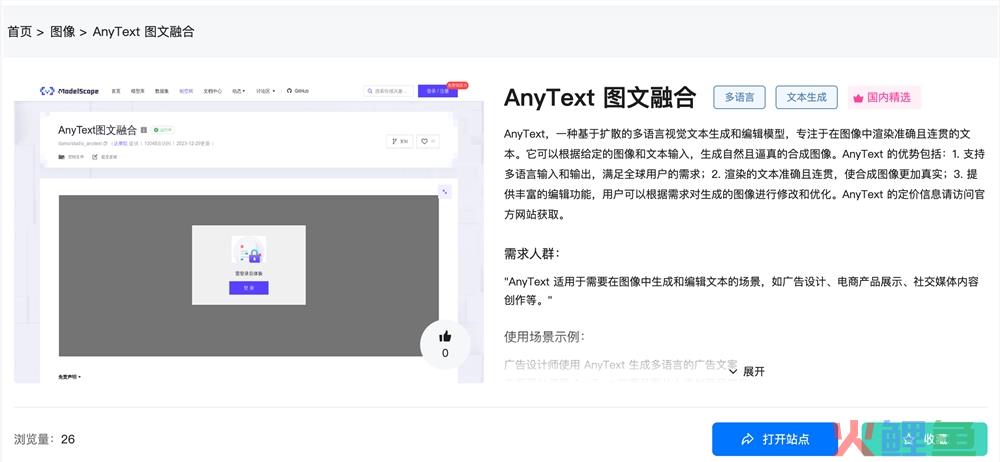1000x462 pixels.
Task: Click the fullscreen expand icon in preview
Action: click(x=445, y=192)
